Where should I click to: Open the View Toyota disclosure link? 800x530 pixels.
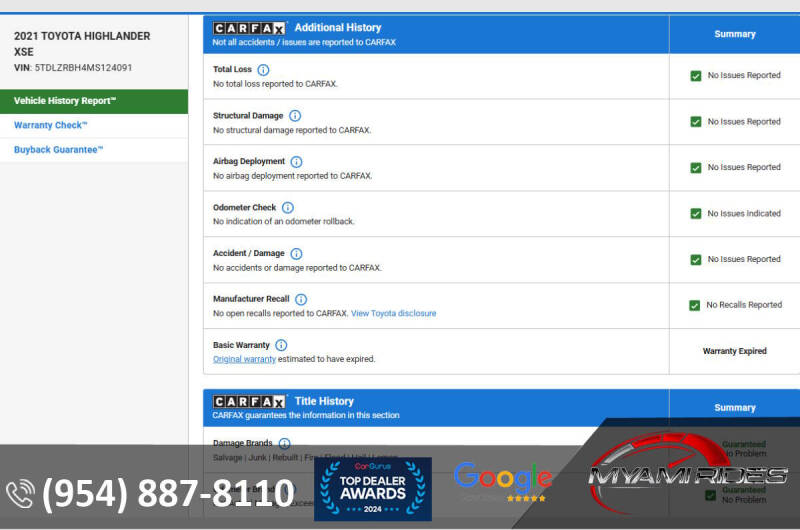393,313
